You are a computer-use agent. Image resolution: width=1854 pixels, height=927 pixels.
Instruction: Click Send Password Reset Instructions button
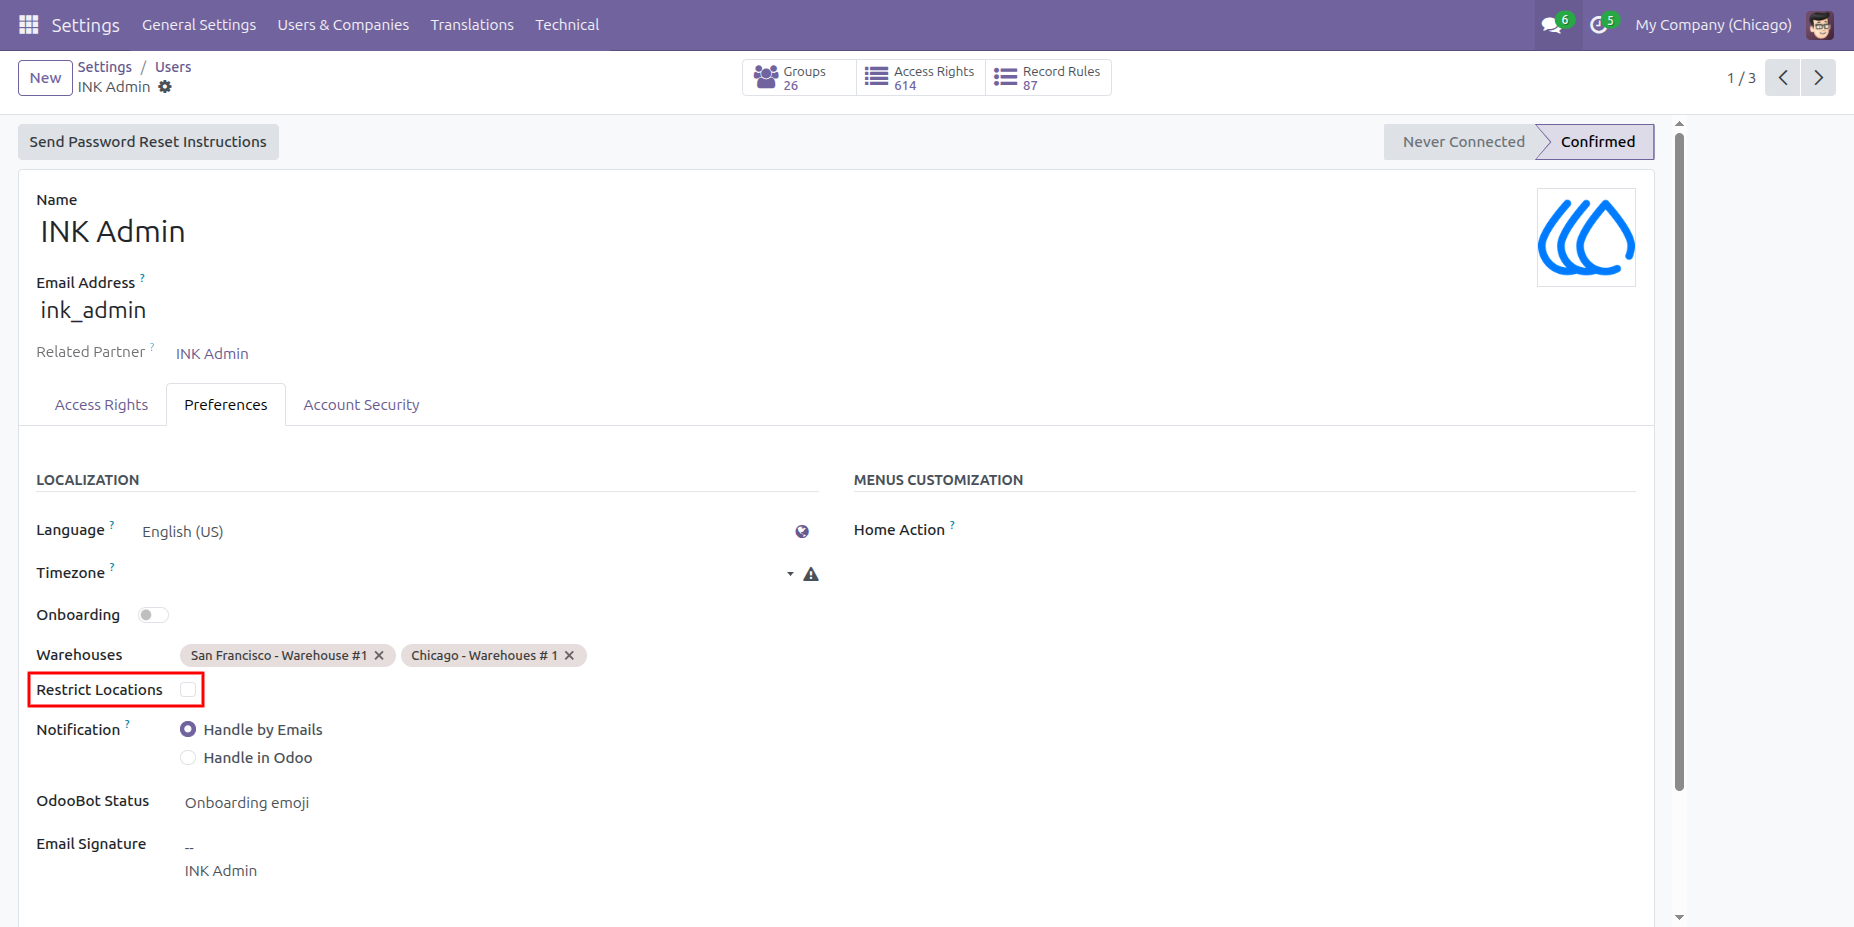pyautogui.click(x=148, y=142)
